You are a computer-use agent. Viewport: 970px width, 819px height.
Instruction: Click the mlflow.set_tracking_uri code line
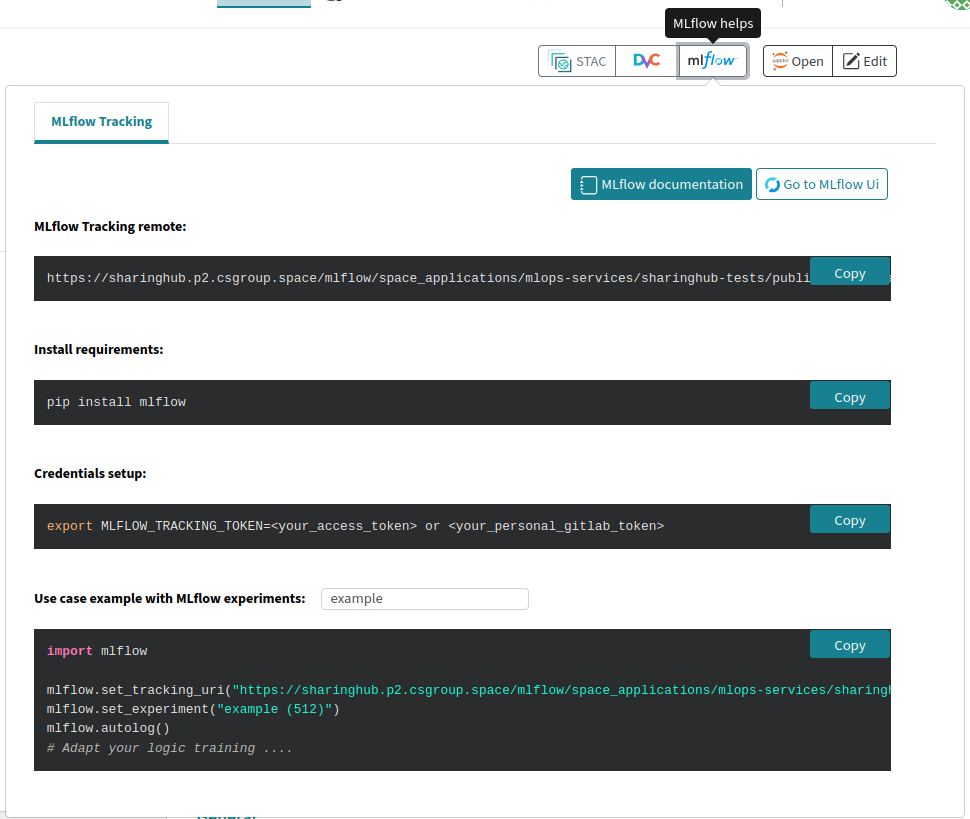(x=468, y=690)
